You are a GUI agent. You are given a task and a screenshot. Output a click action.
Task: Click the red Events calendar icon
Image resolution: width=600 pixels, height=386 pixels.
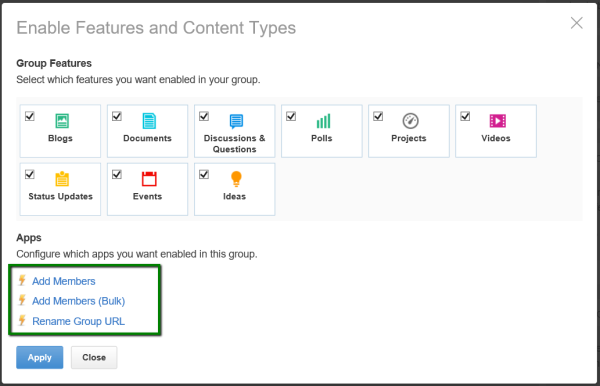click(x=149, y=179)
